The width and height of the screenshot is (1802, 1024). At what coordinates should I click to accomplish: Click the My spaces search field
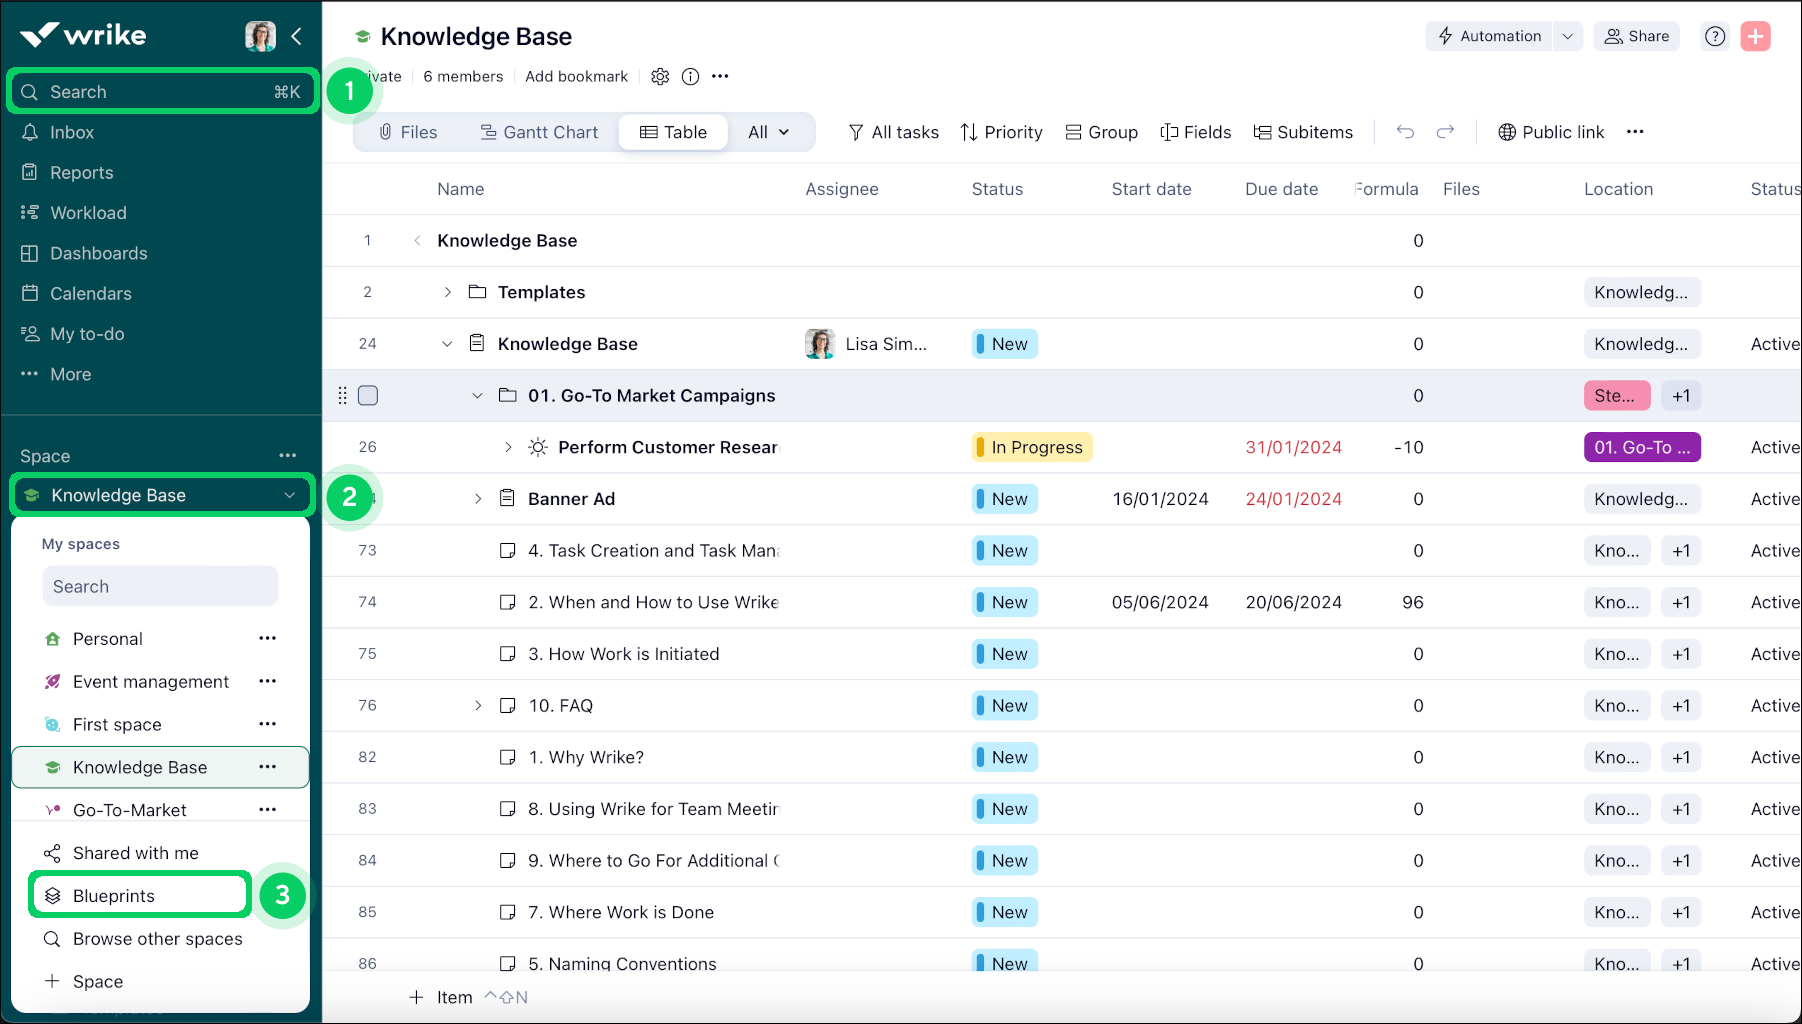coord(160,587)
